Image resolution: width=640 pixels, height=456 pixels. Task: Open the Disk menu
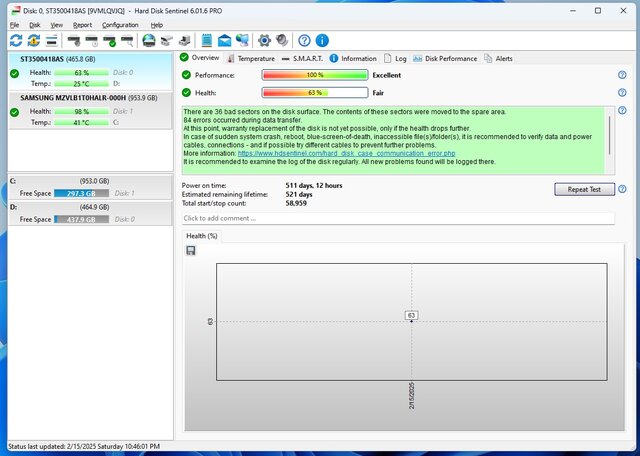click(x=35, y=24)
